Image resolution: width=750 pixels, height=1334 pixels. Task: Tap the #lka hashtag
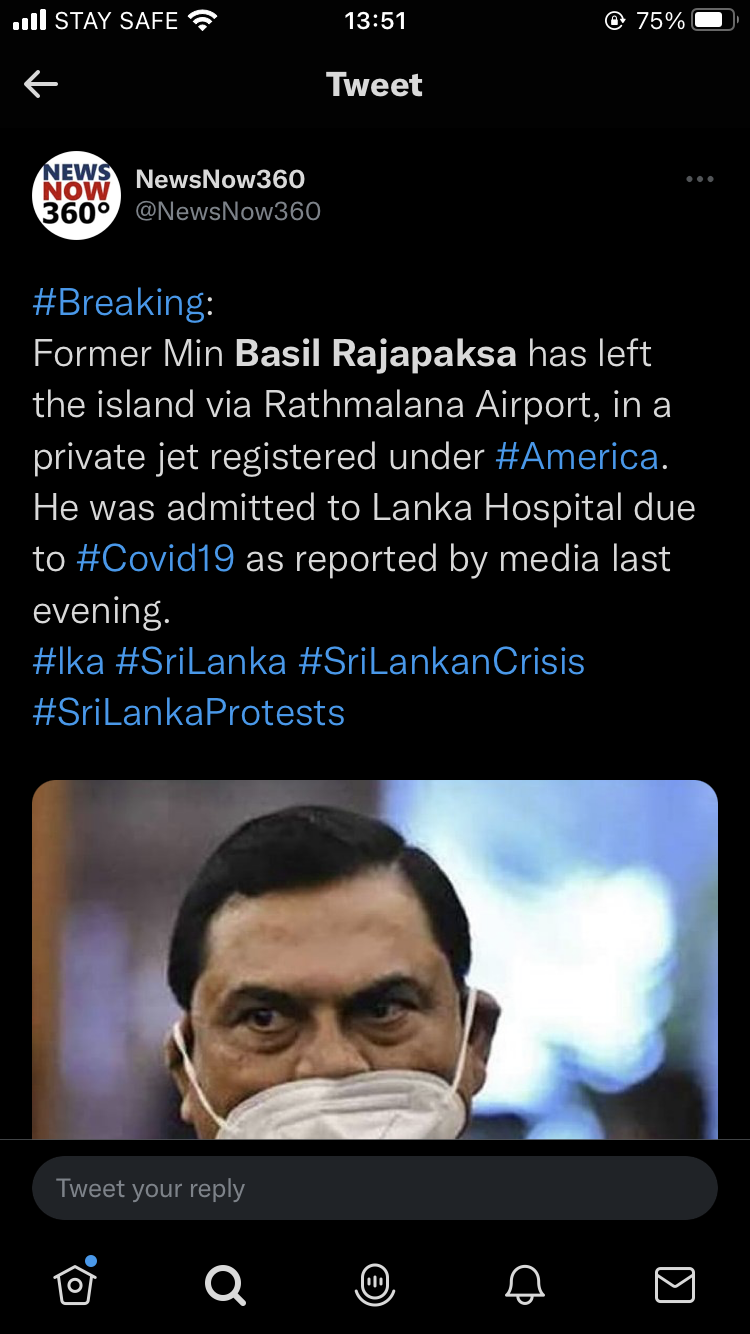pyautogui.click(x=68, y=662)
